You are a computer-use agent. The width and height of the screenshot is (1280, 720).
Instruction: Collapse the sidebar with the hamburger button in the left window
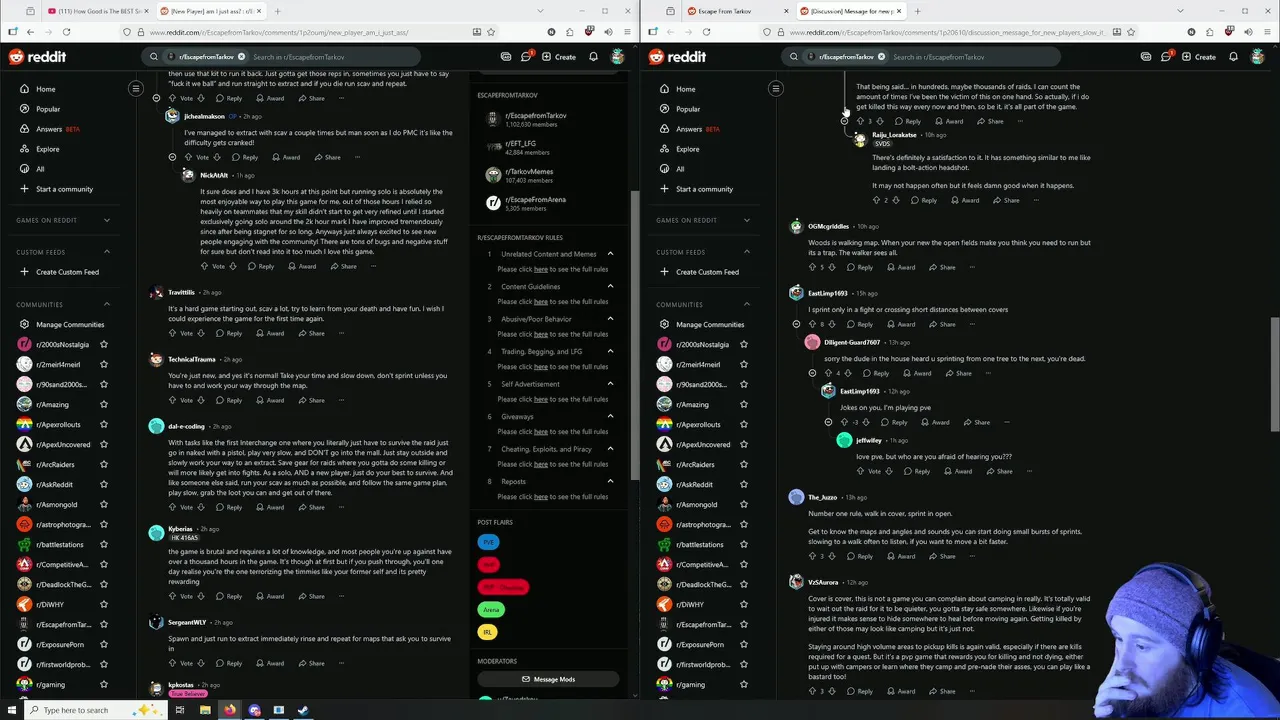tap(135, 89)
